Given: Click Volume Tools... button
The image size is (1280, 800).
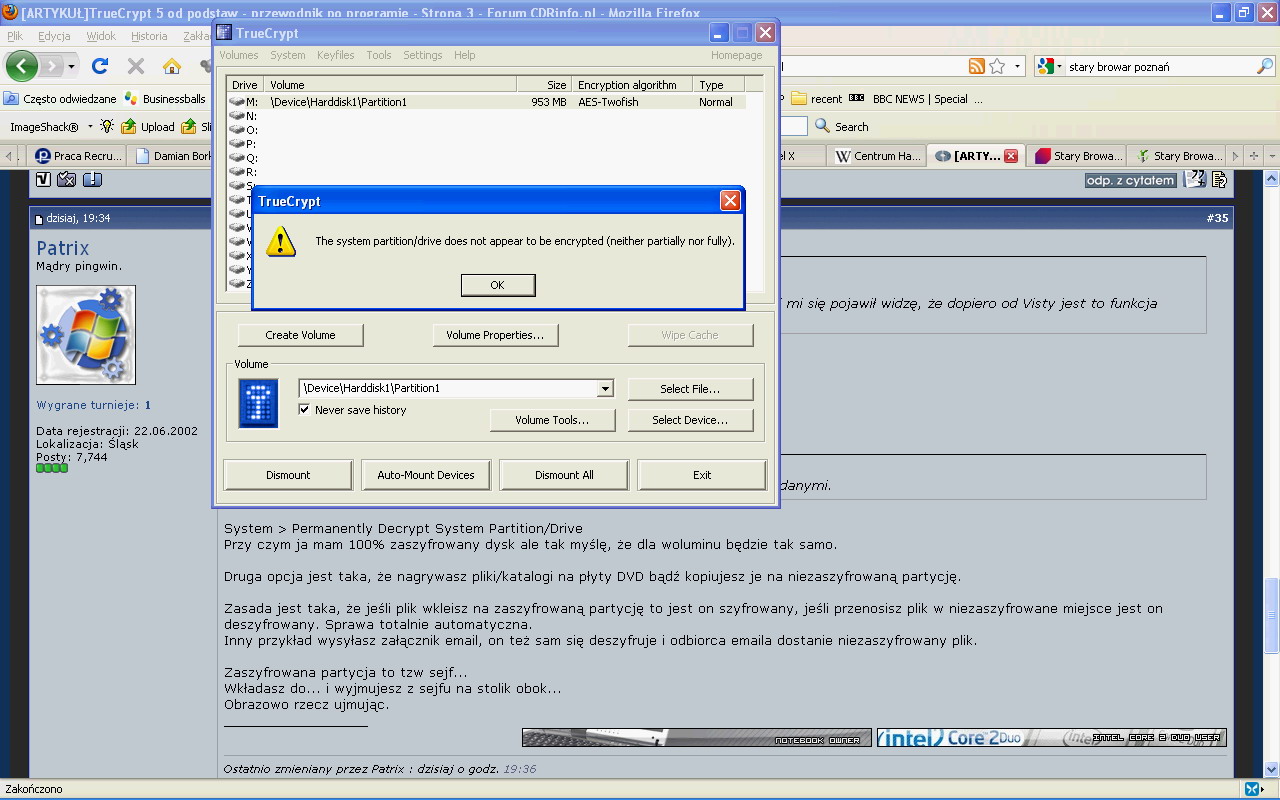Looking at the screenshot, I should click(x=552, y=420).
